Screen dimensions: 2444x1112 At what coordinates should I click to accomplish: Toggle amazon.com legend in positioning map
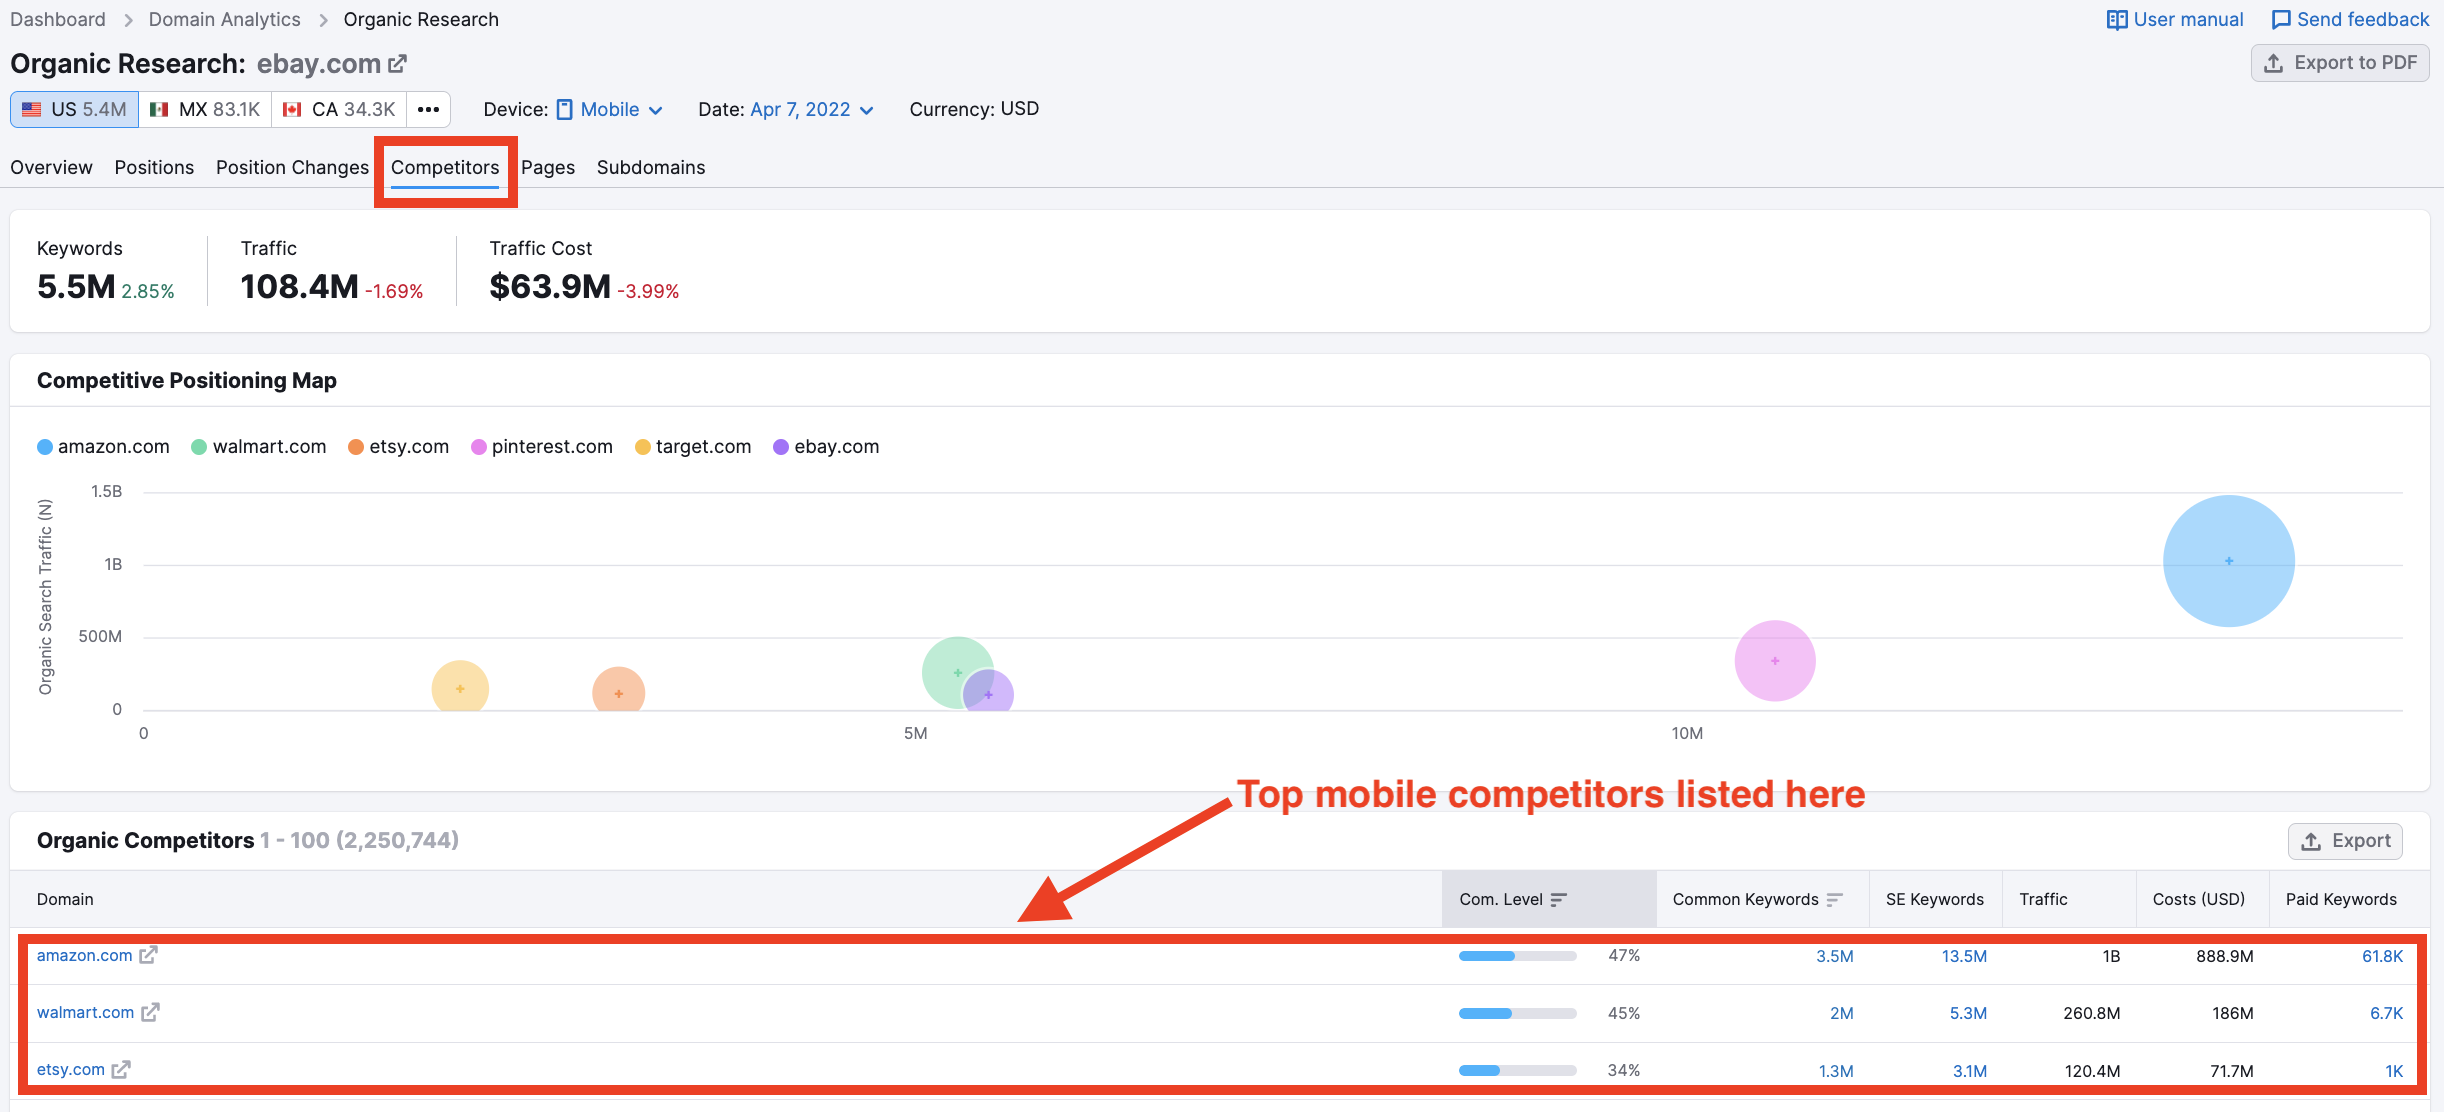[103, 446]
